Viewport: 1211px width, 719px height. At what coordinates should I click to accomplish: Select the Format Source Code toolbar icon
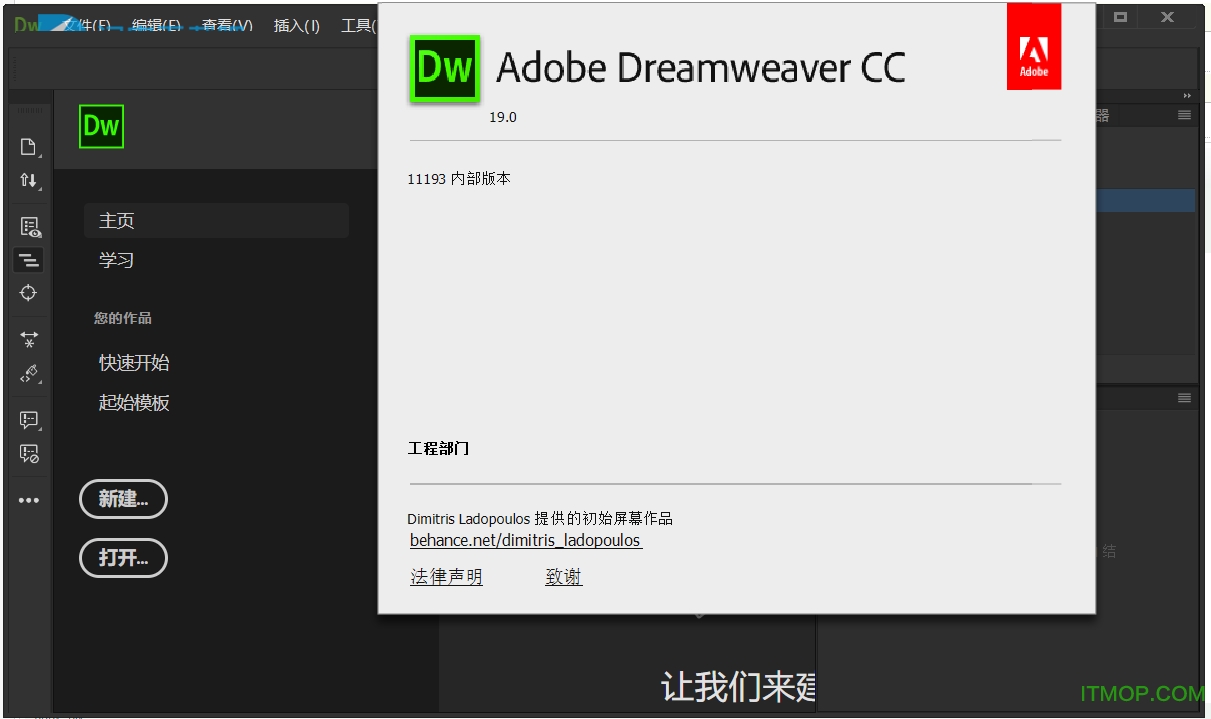[28, 259]
